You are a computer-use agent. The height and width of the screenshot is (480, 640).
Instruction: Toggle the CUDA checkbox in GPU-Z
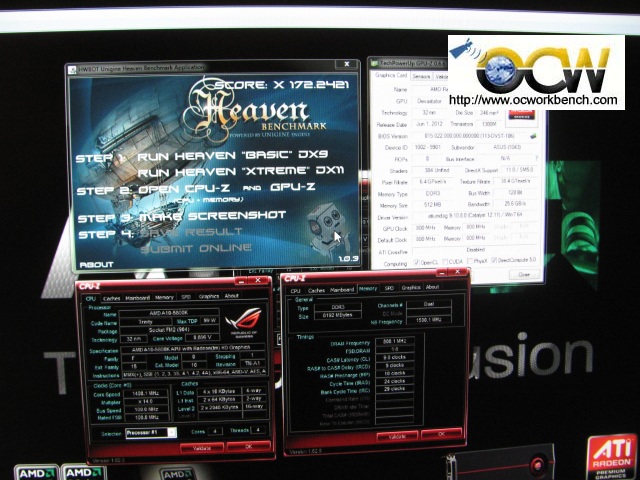point(445,261)
